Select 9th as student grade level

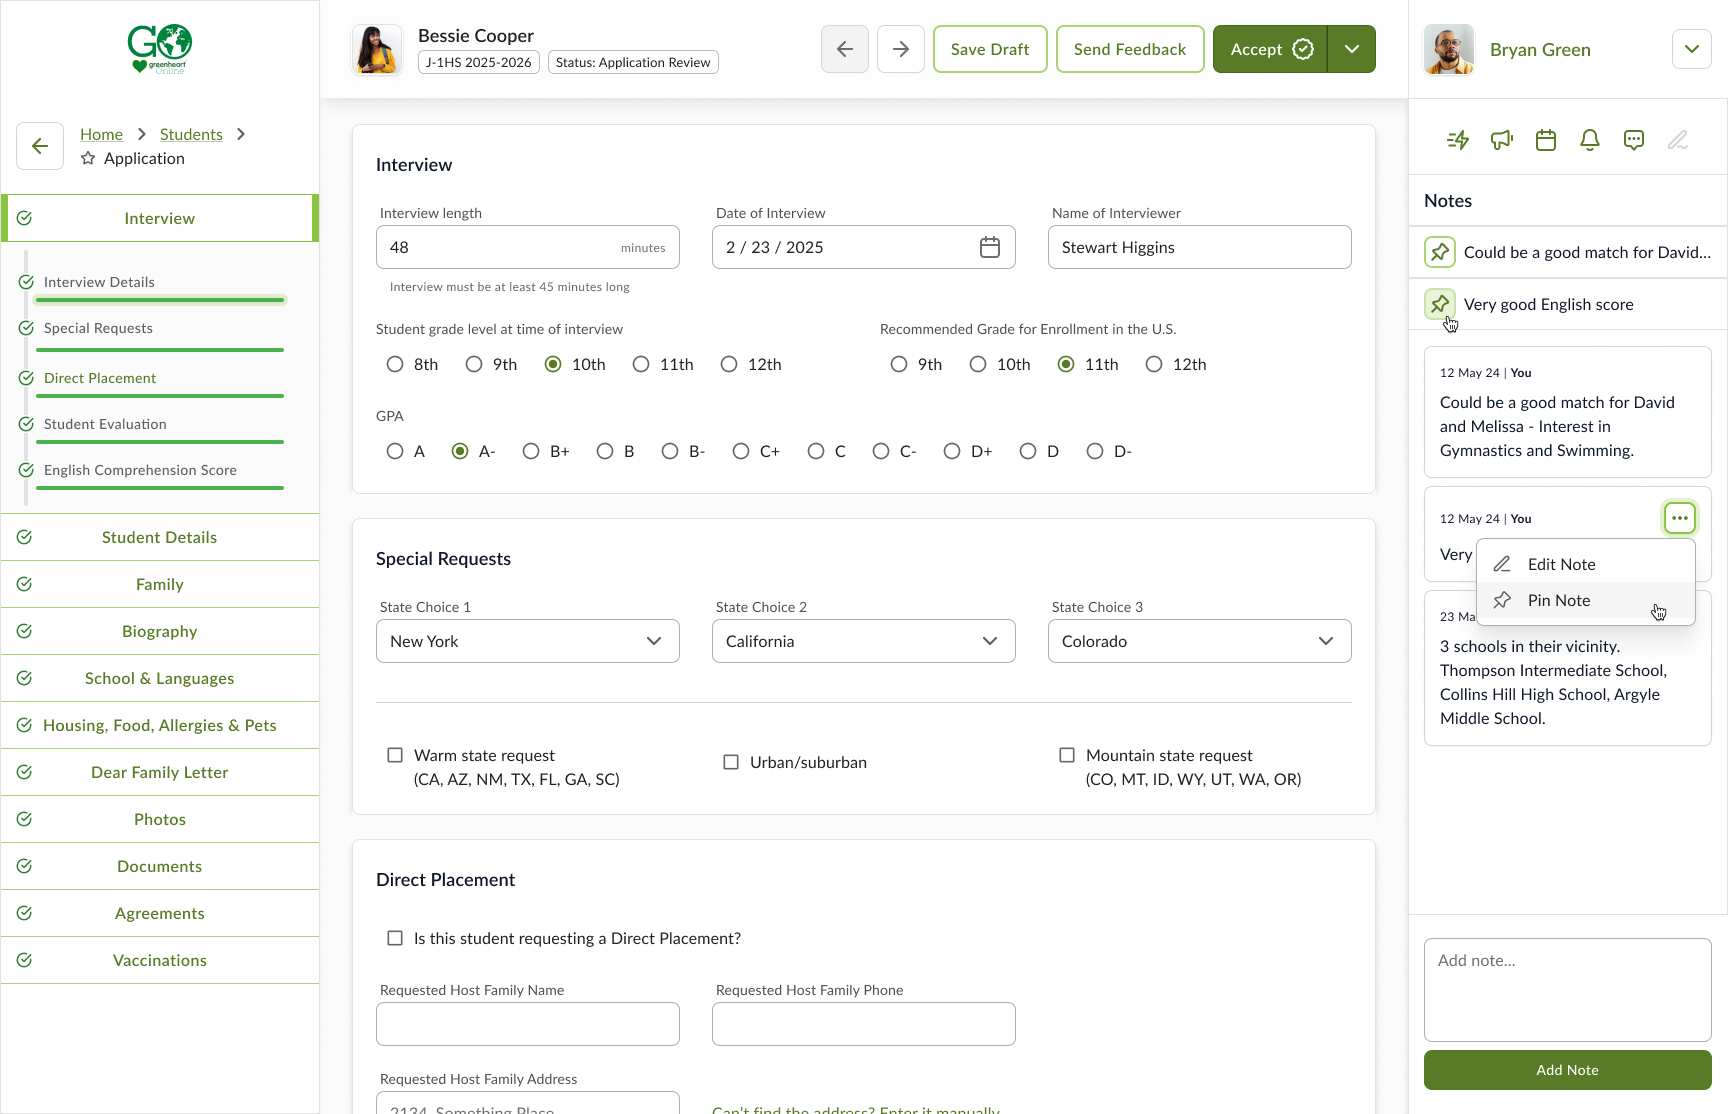click(x=474, y=364)
